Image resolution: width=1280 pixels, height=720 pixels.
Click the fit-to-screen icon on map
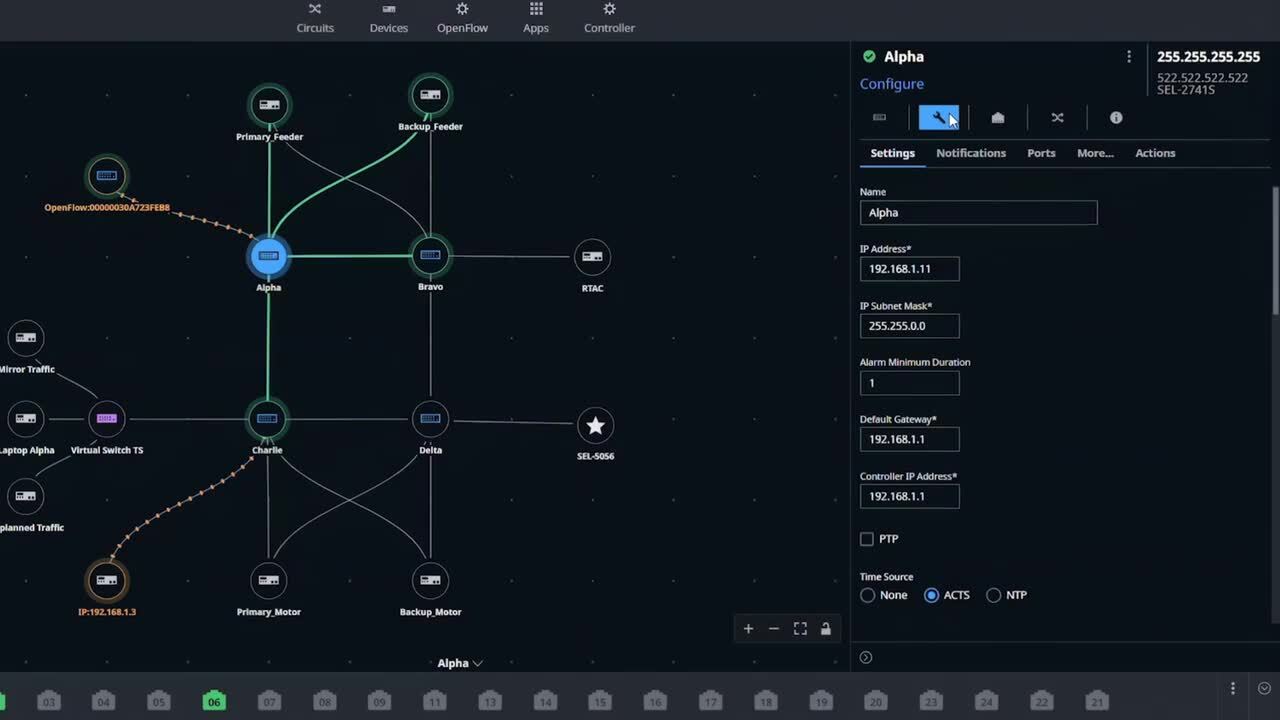[800, 629]
